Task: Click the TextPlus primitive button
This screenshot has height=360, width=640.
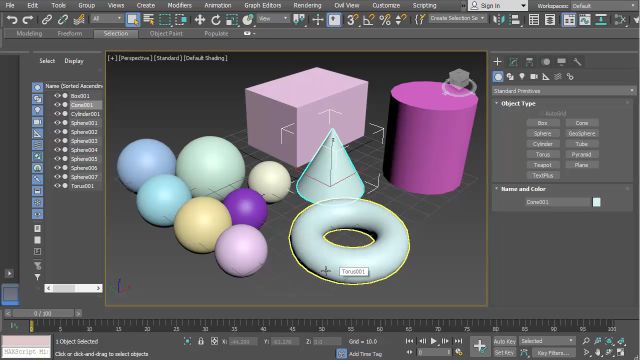Action: pos(542,176)
